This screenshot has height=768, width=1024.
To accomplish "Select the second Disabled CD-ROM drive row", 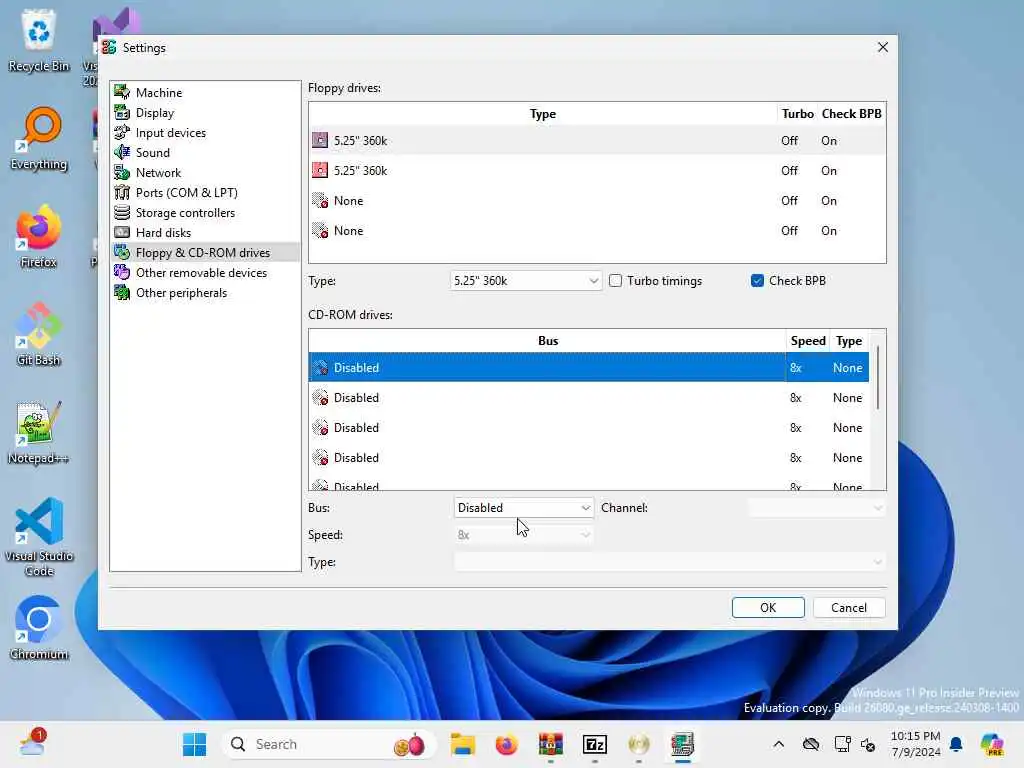I will 588,398.
